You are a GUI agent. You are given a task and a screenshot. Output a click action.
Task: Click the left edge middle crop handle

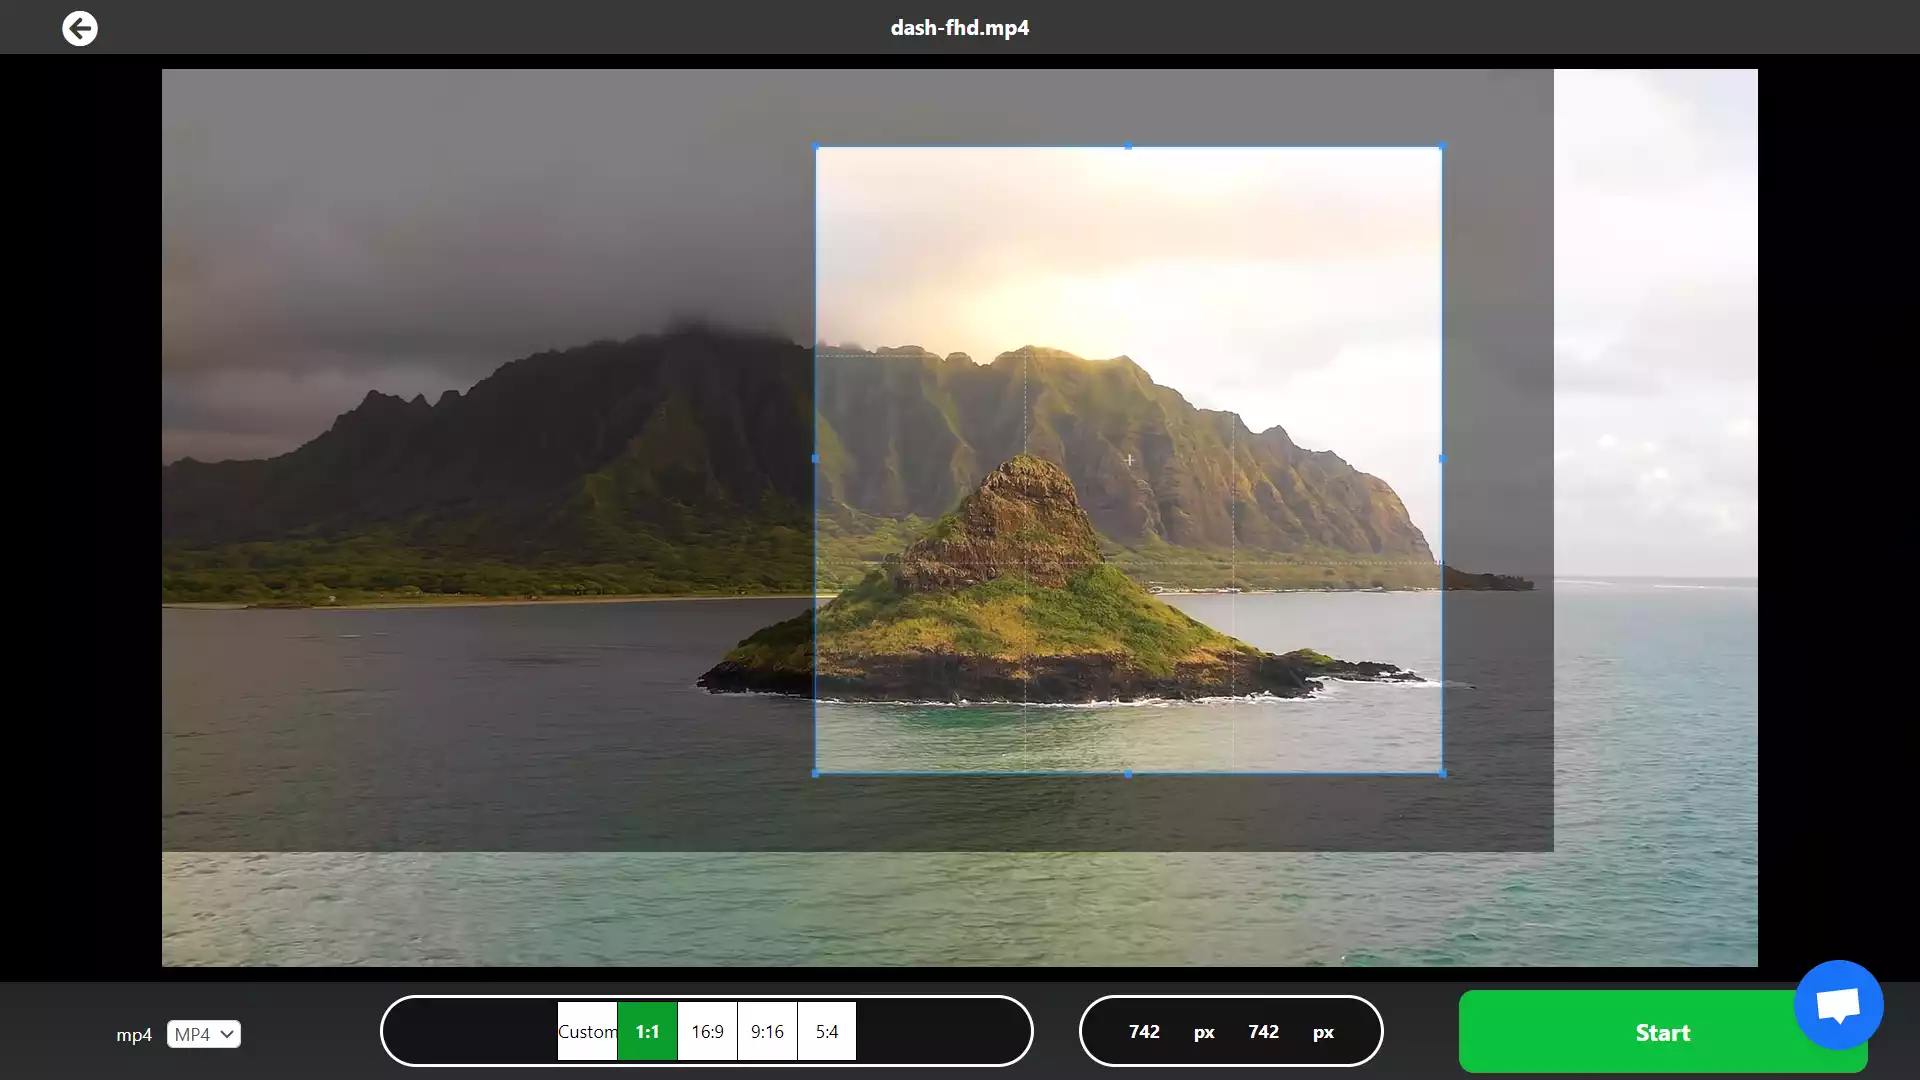[x=816, y=459]
